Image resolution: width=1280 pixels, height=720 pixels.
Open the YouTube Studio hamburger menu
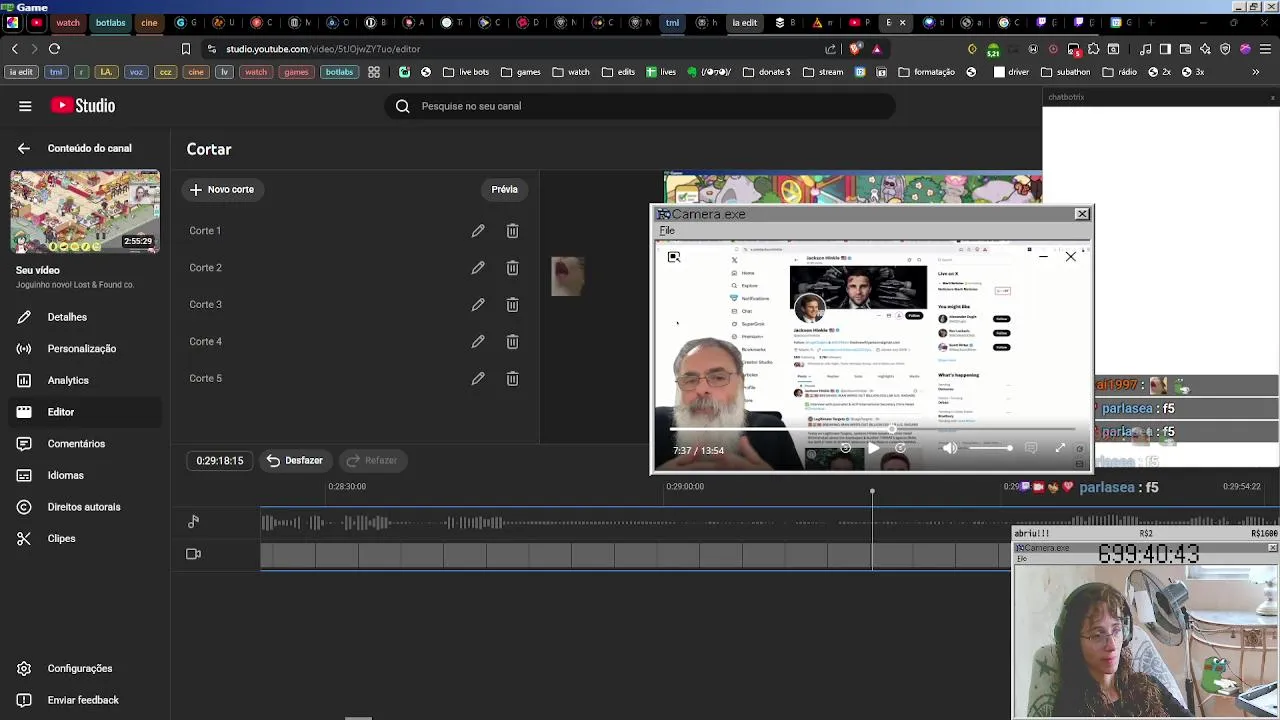point(25,106)
